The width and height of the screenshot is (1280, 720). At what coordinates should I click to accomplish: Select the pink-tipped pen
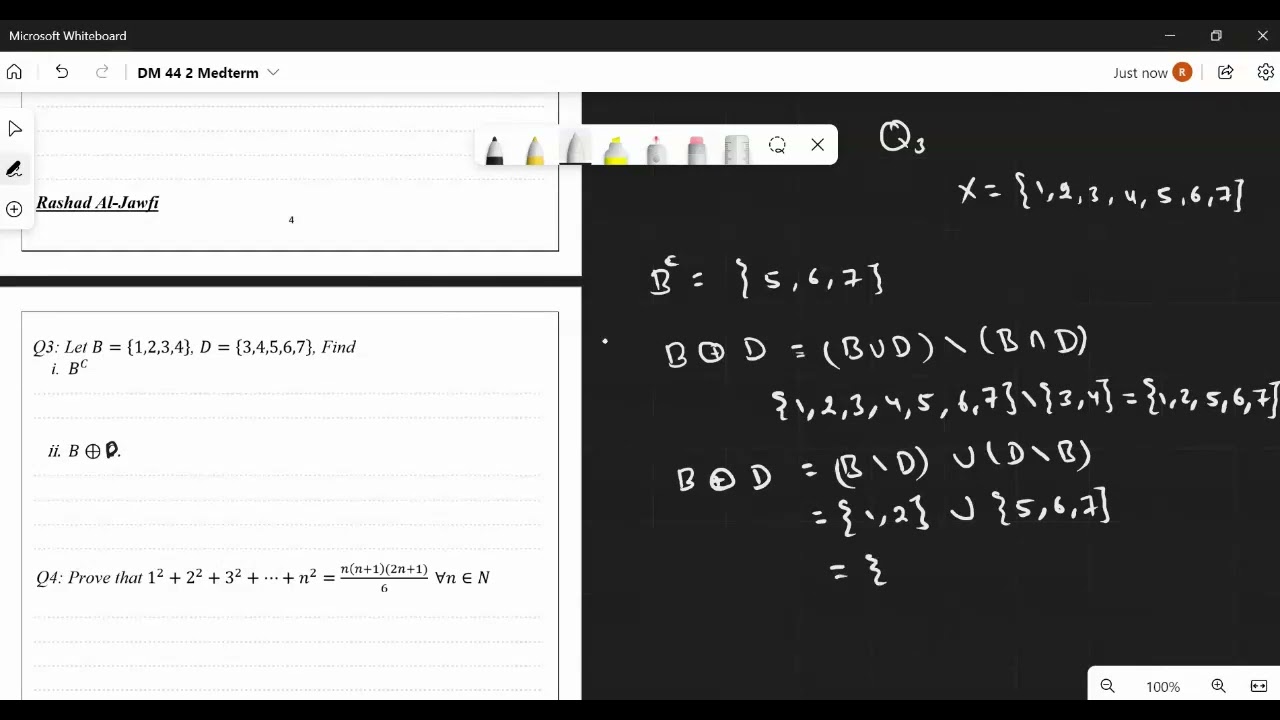click(x=656, y=149)
